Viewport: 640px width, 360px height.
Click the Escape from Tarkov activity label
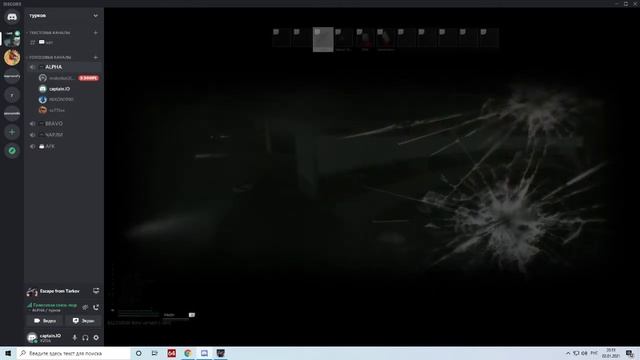click(60, 291)
